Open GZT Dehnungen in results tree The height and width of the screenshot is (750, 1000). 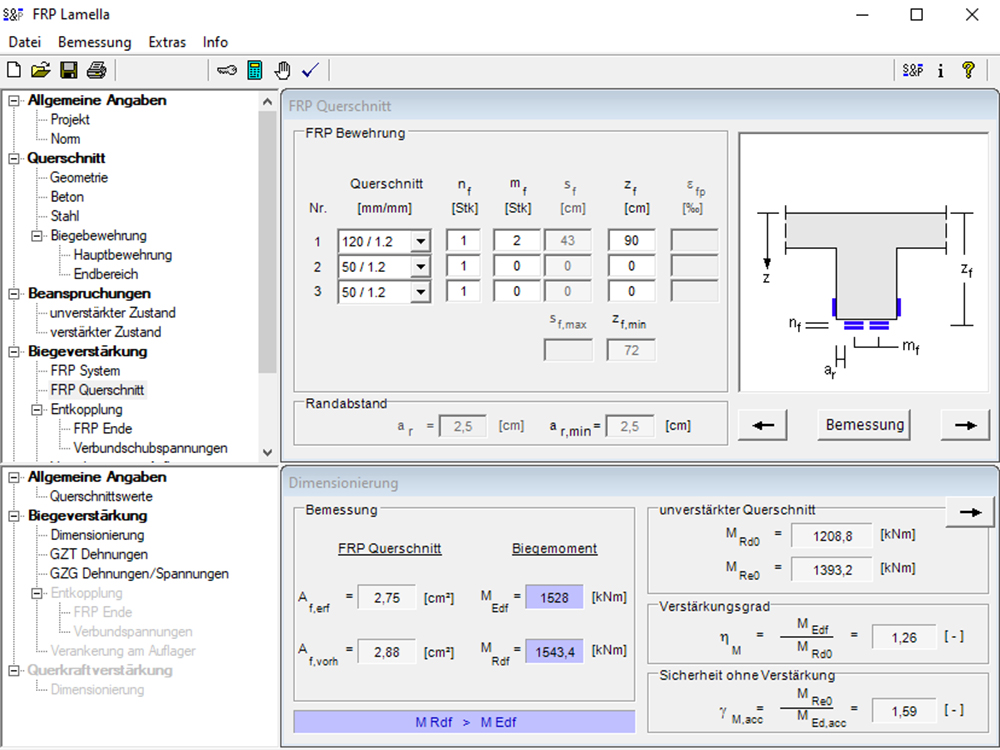pos(99,555)
